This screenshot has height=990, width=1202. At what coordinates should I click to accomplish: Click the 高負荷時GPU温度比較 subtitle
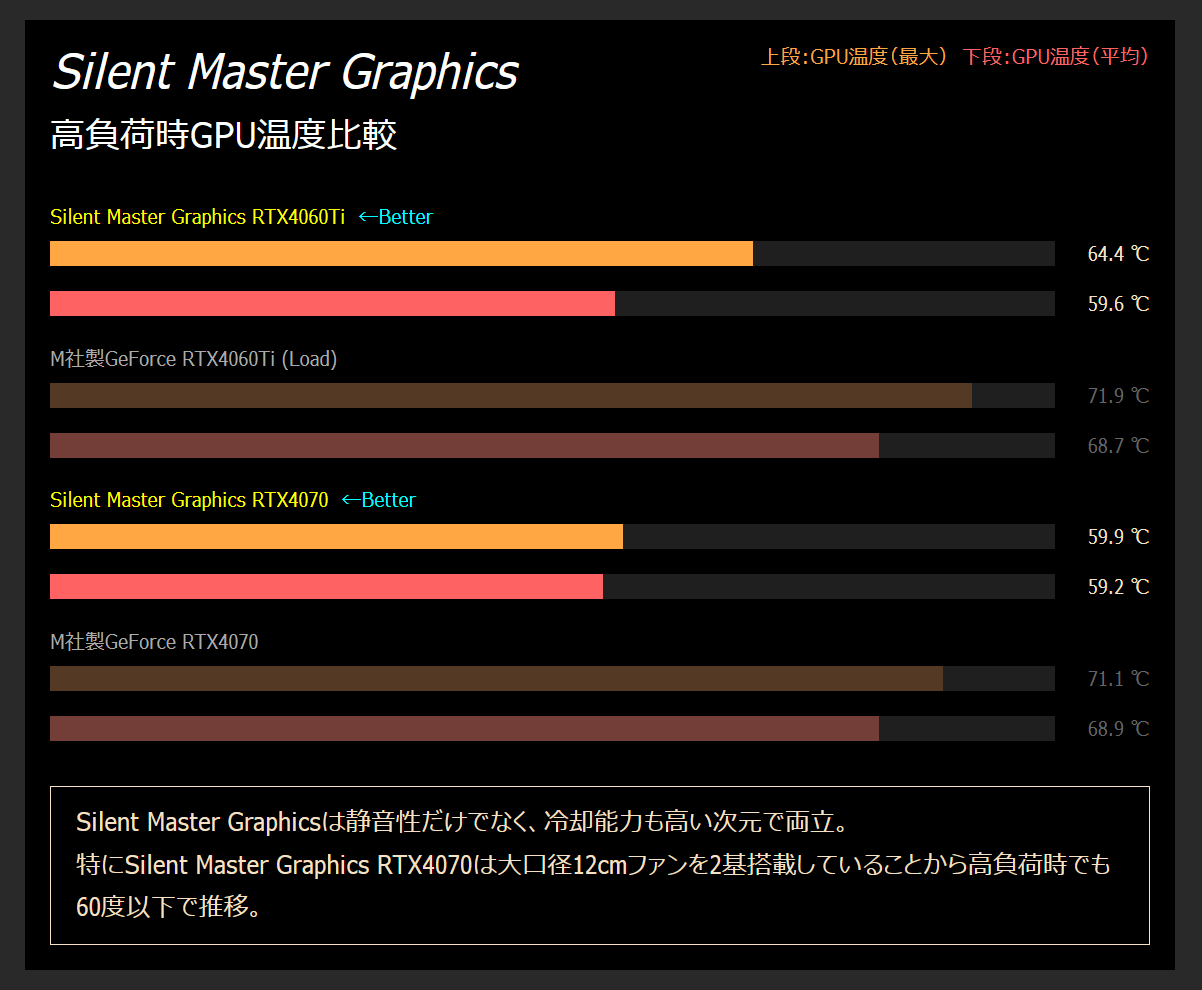224,135
